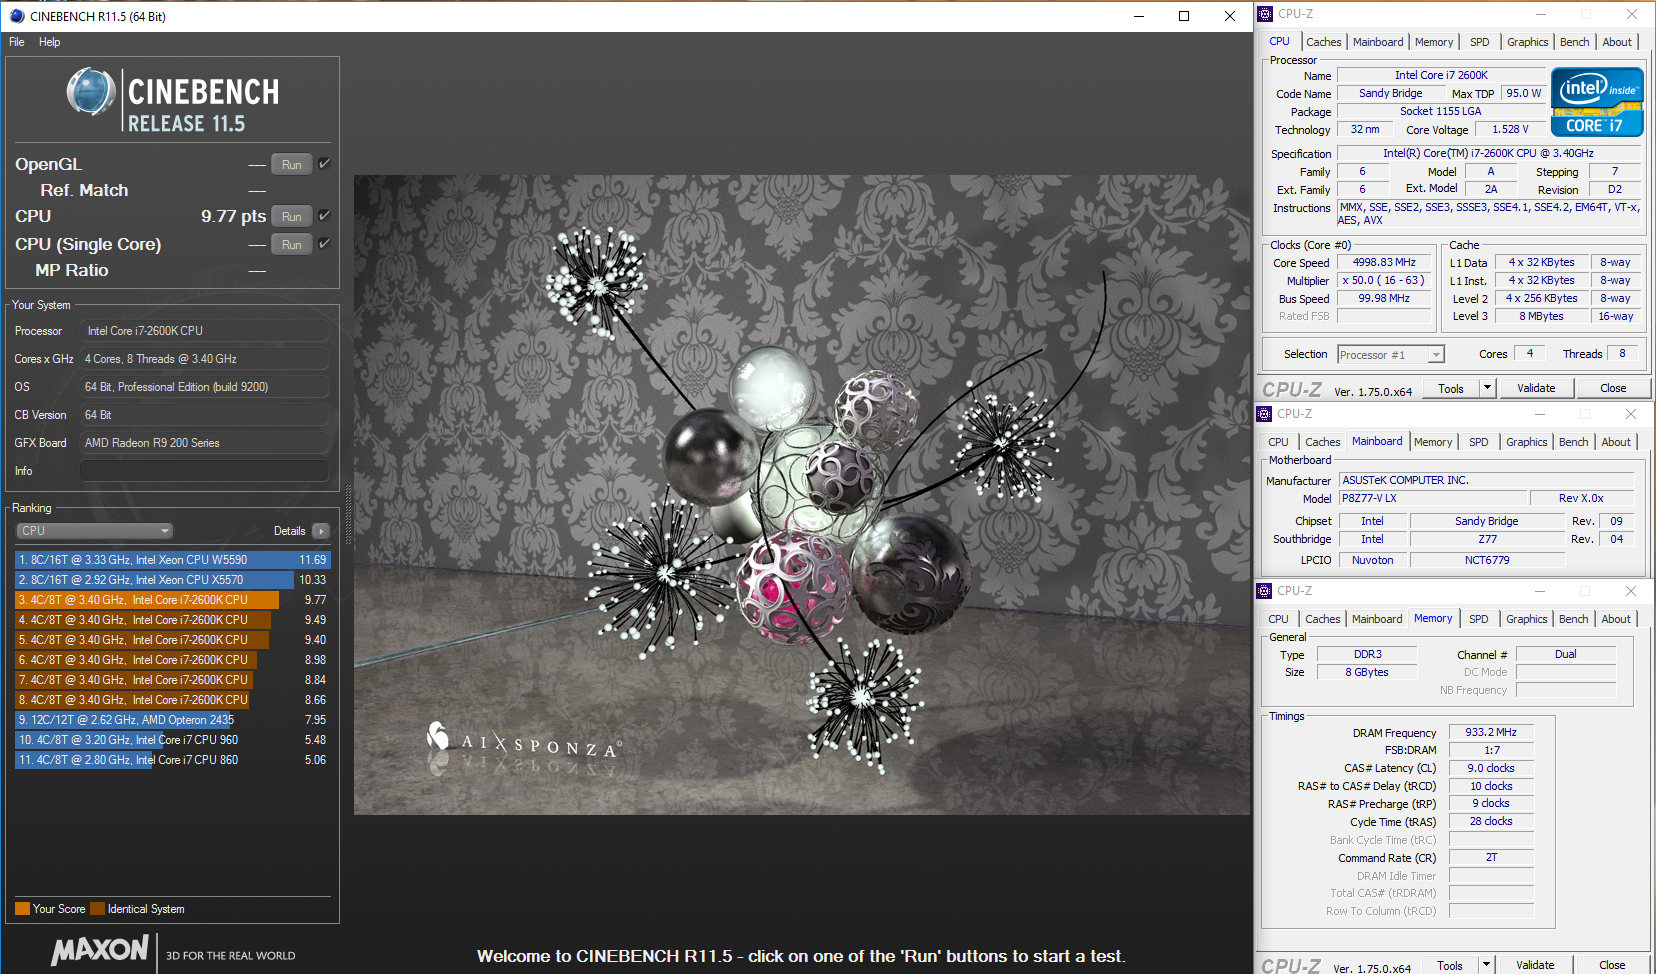
Task: Click the empty Info input field
Action: click(x=204, y=470)
